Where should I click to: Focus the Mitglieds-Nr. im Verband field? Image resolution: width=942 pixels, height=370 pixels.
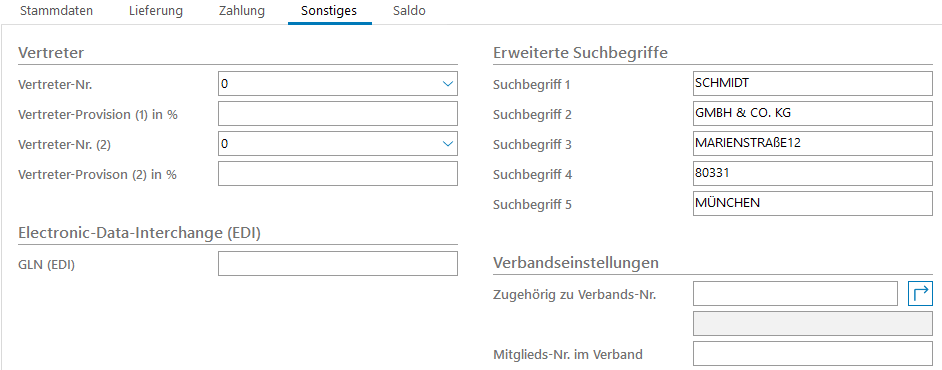pos(813,354)
